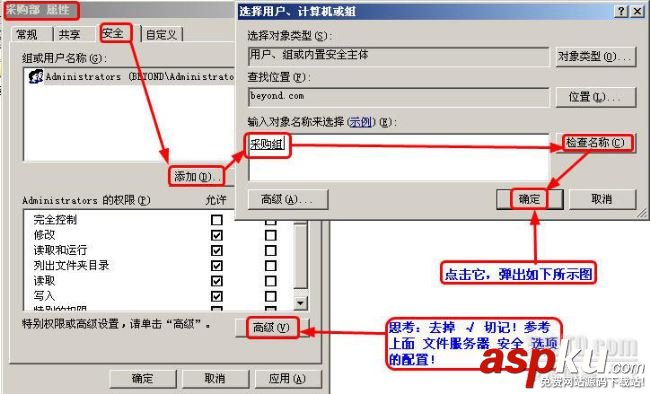The height and width of the screenshot is (394, 650).
Task: Select the Administrators group entry icon
Action: 36,77
